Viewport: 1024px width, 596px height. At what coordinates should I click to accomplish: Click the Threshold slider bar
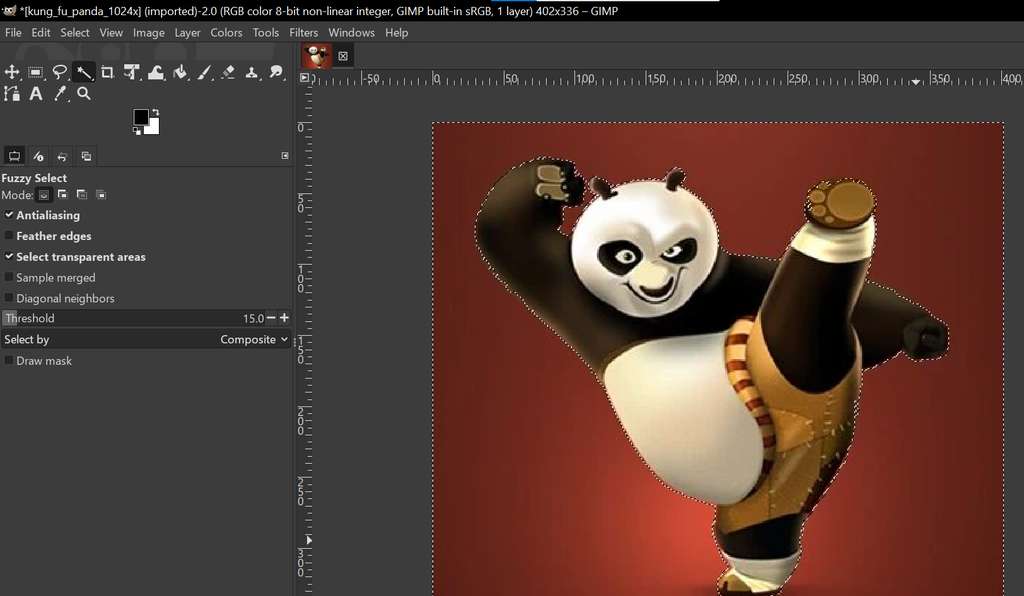pos(133,319)
